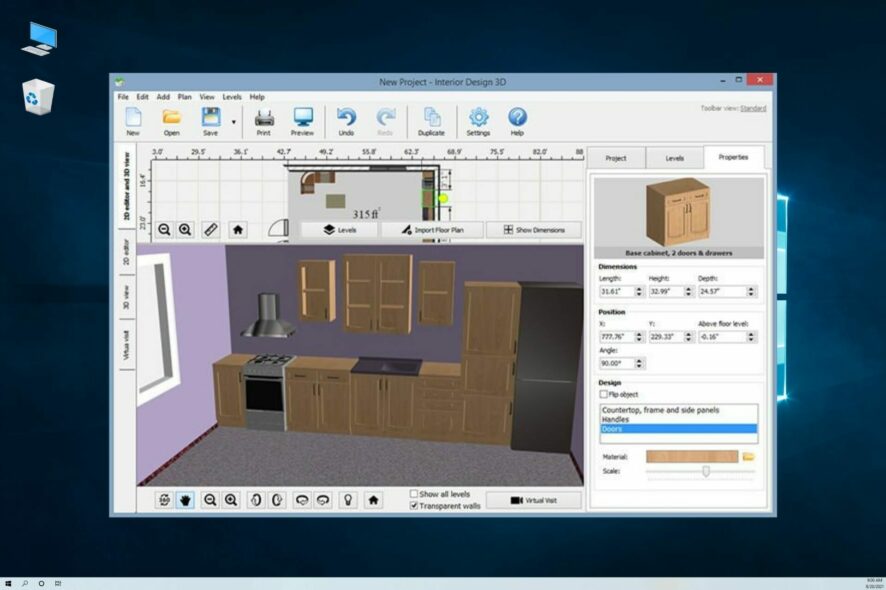Adjust Length stepper arrows
The width and height of the screenshot is (886, 590).
click(x=639, y=292)
